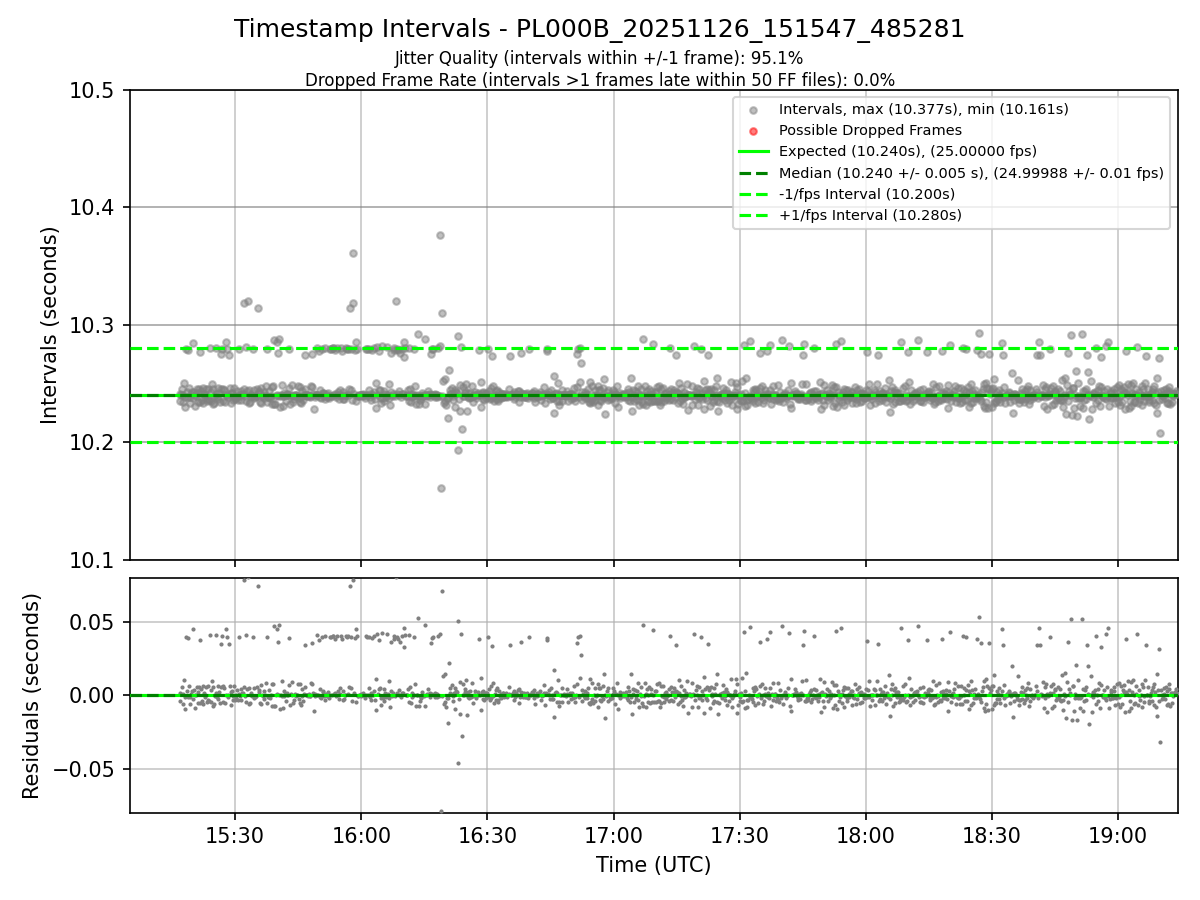
Task: Click legend entry 'Expected (10.240s), (25.00000 fps)'
Action: (907, 151)
